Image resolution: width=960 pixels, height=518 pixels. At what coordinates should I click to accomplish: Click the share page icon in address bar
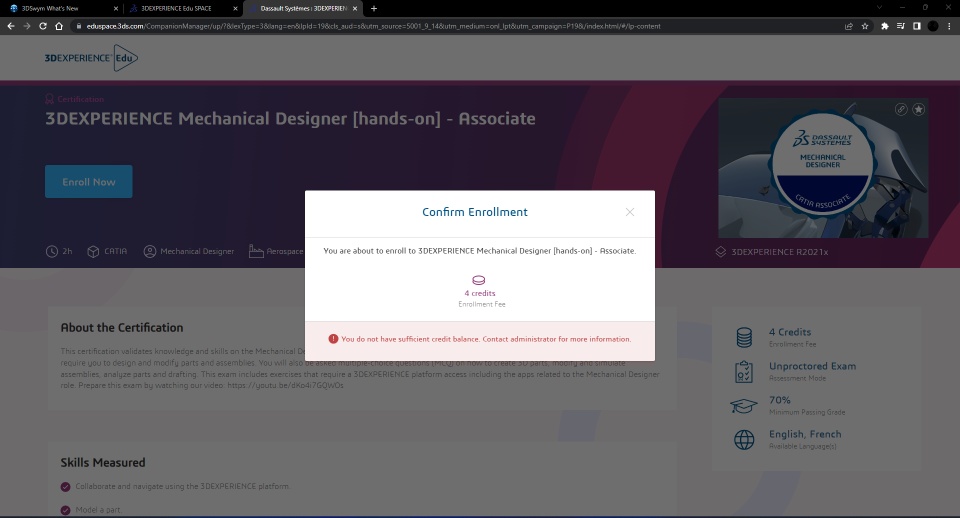click(x=849, y=26)
